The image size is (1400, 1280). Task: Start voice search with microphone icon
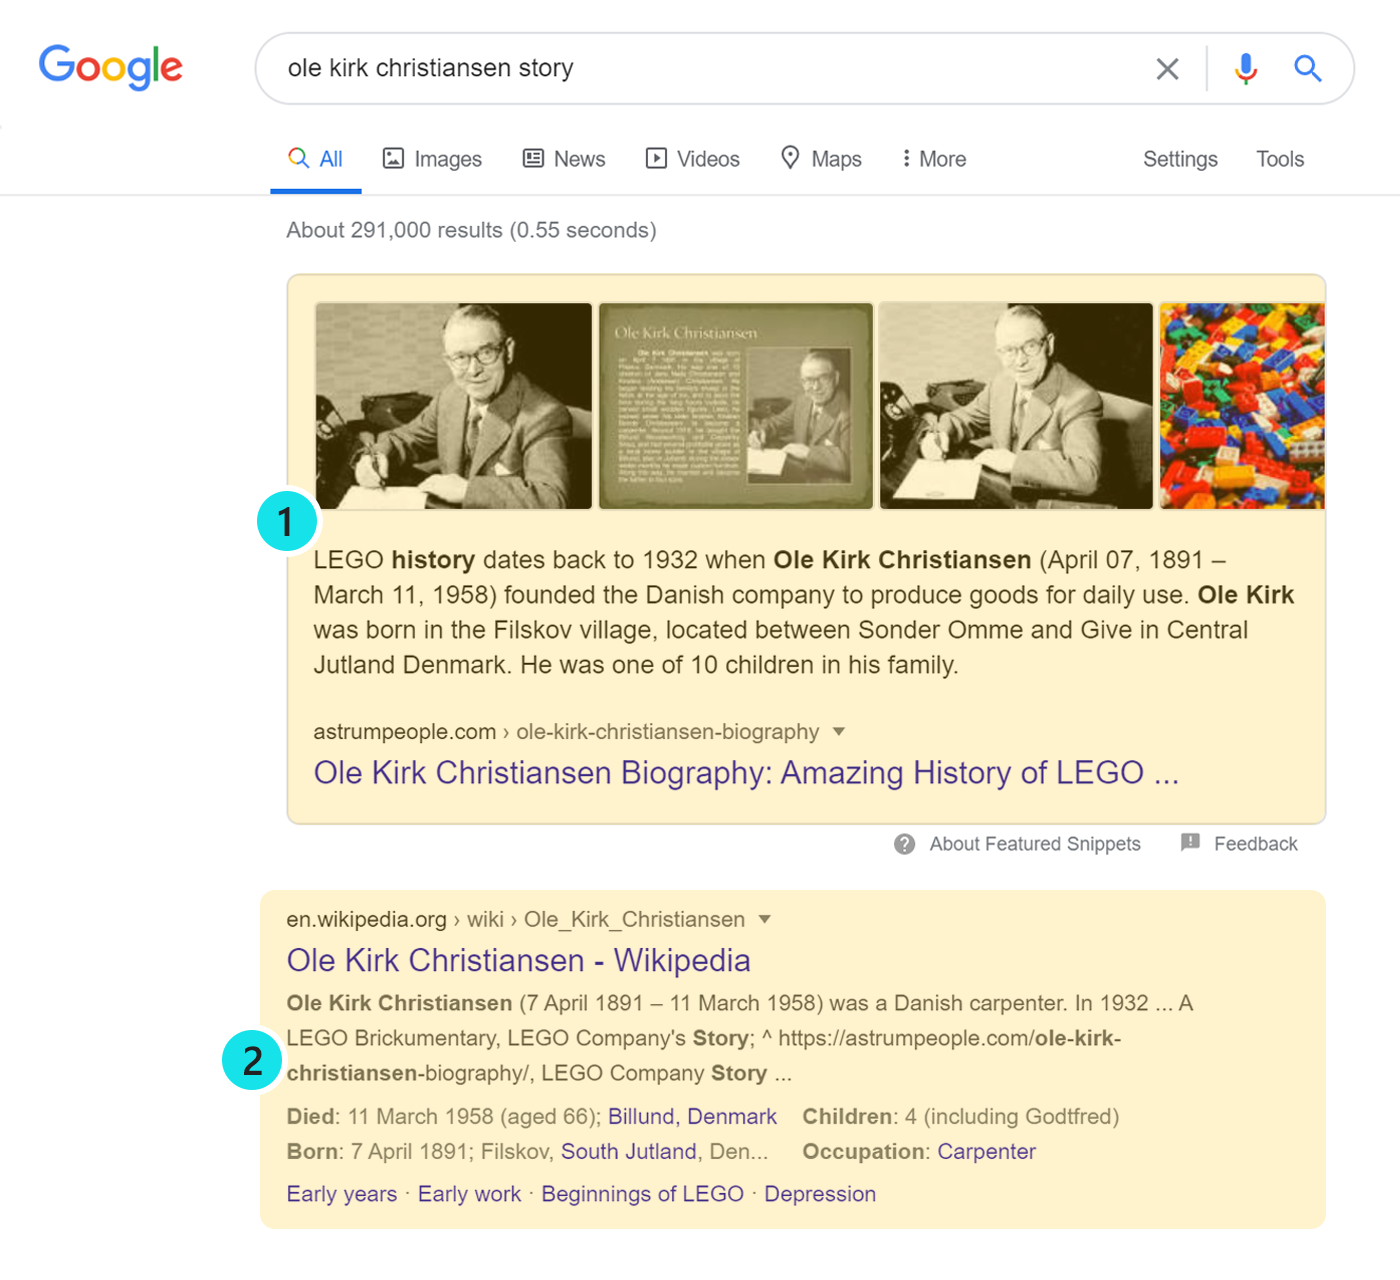(1246, 68)
